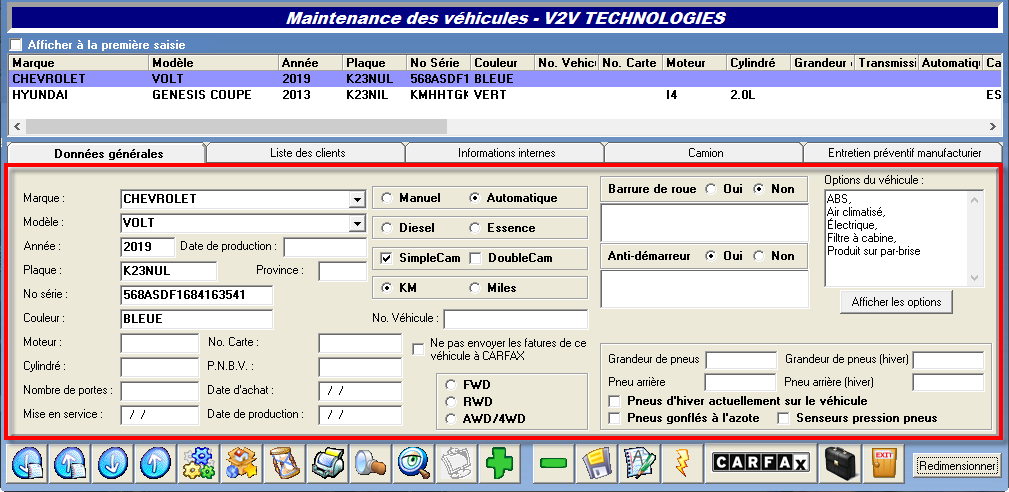Click the down arrow with document icon
The height and width of the screenshot is (492, 1009).
pyautogui.click(x=27, y=462)
